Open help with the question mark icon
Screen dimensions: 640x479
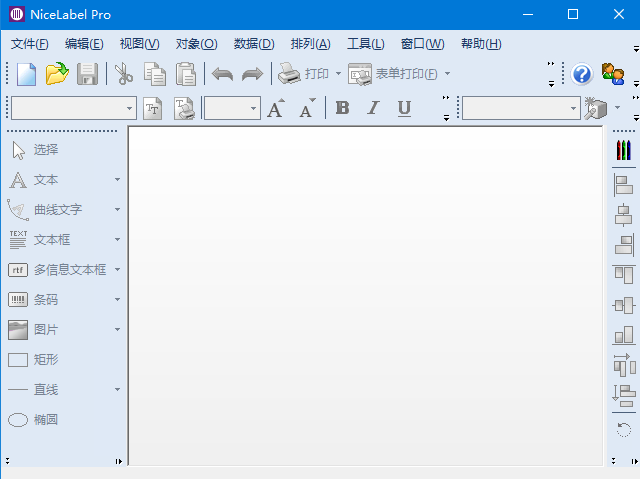[x=582, y=74]
